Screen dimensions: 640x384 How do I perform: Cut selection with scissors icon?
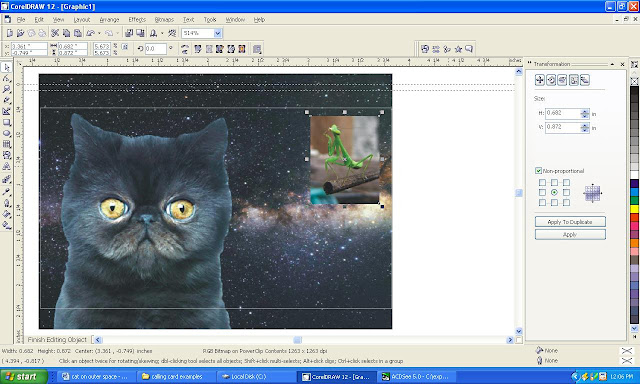pyautogui.click(x=55, y=33)
